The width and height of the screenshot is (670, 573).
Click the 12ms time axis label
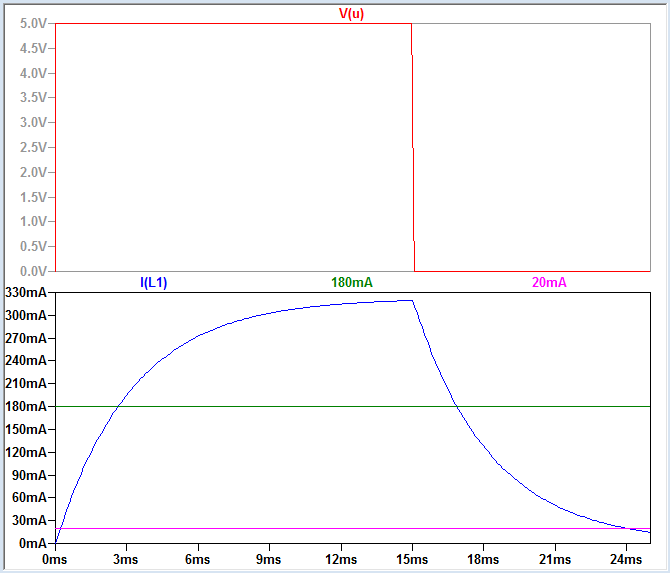click(x=341, y=559)
